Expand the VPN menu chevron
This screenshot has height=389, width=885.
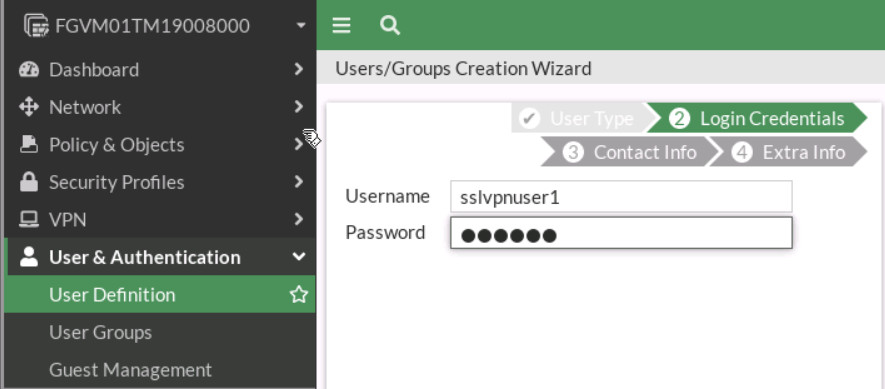coord(299,219)
